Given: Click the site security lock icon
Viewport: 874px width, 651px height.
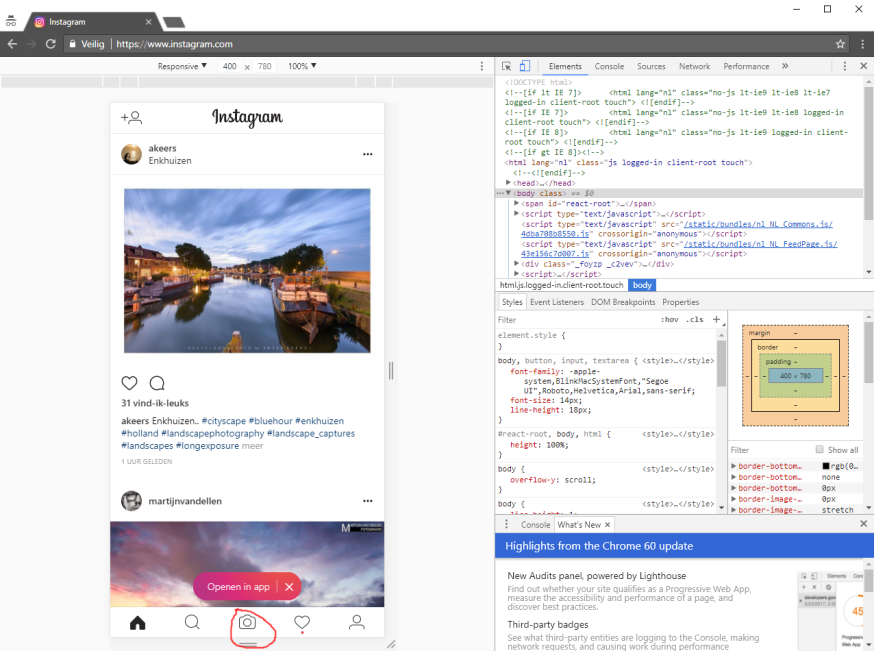Looking at the screenshot, I should pos(72,44).
